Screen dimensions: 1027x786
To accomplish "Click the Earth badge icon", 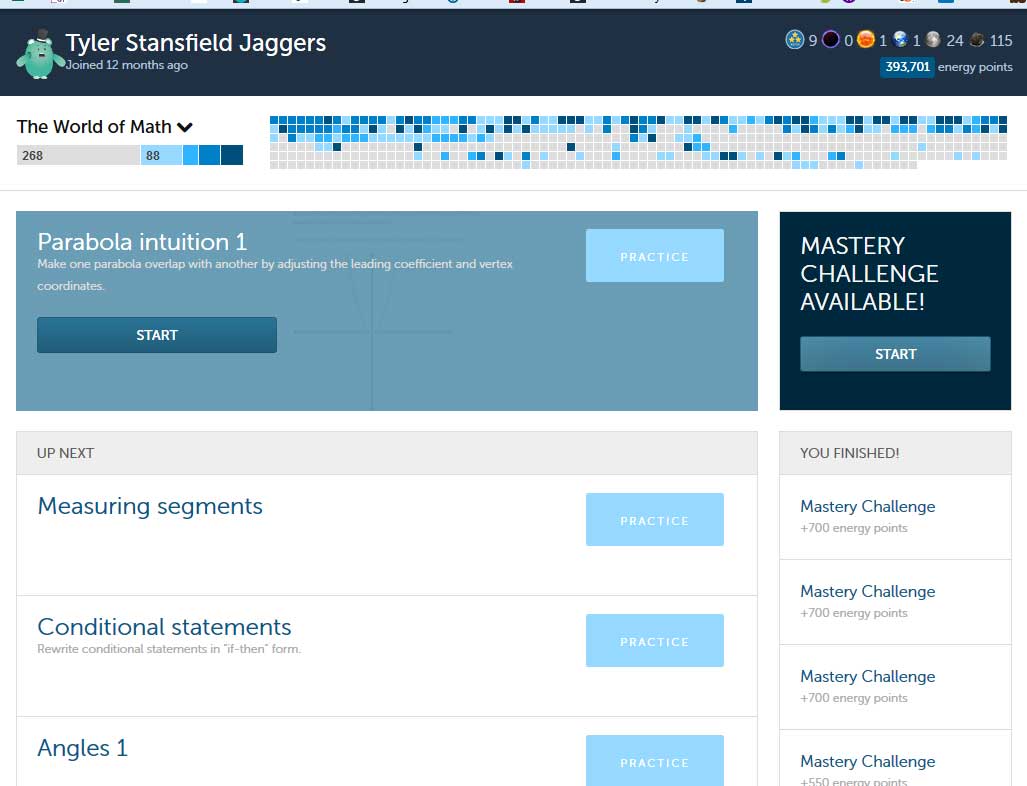I will coord(901,39).
